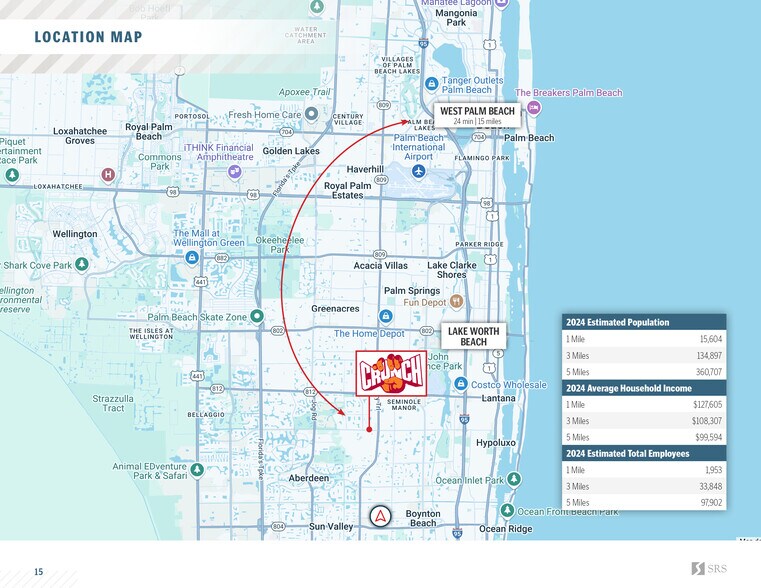Click the Royal Palm Estates label
Viewport: 761px width, 588px height.
click(347, 191)
